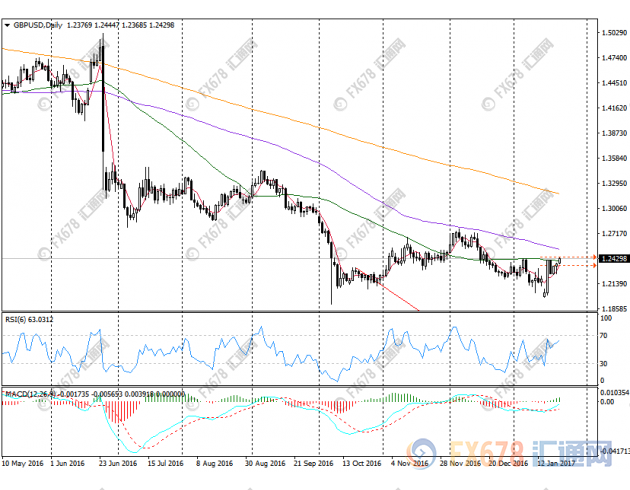Click the current price tag 1.24298

[611, 258]
